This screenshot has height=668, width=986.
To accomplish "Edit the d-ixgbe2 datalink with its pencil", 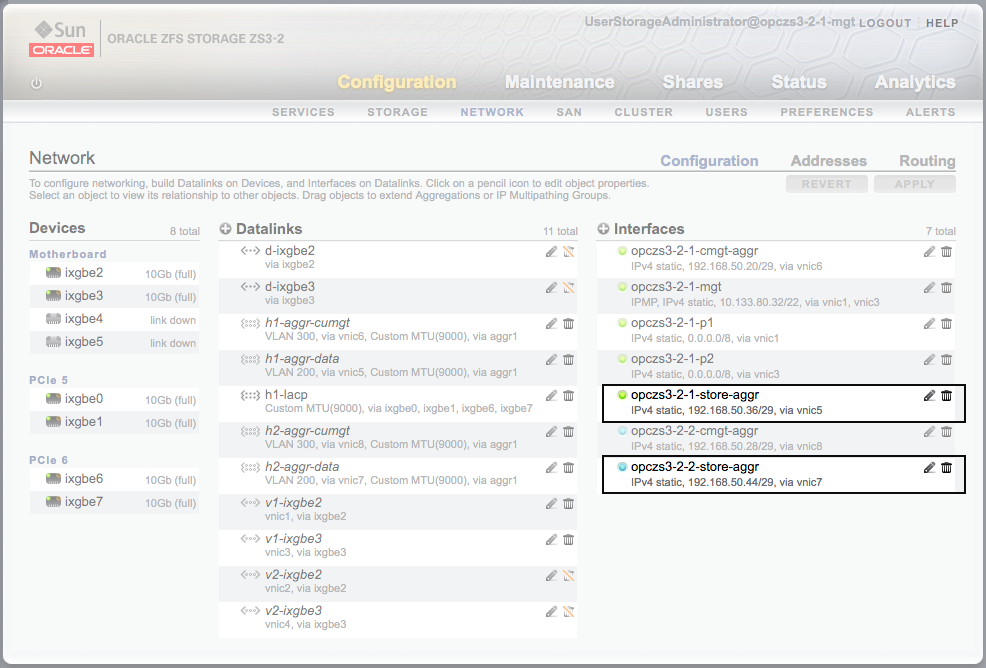I will pos(551,252).
